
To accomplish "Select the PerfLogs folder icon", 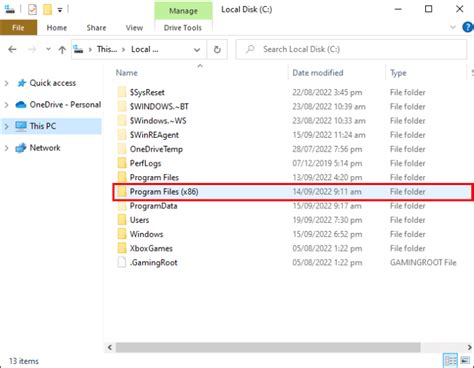I will click(122, 163).
